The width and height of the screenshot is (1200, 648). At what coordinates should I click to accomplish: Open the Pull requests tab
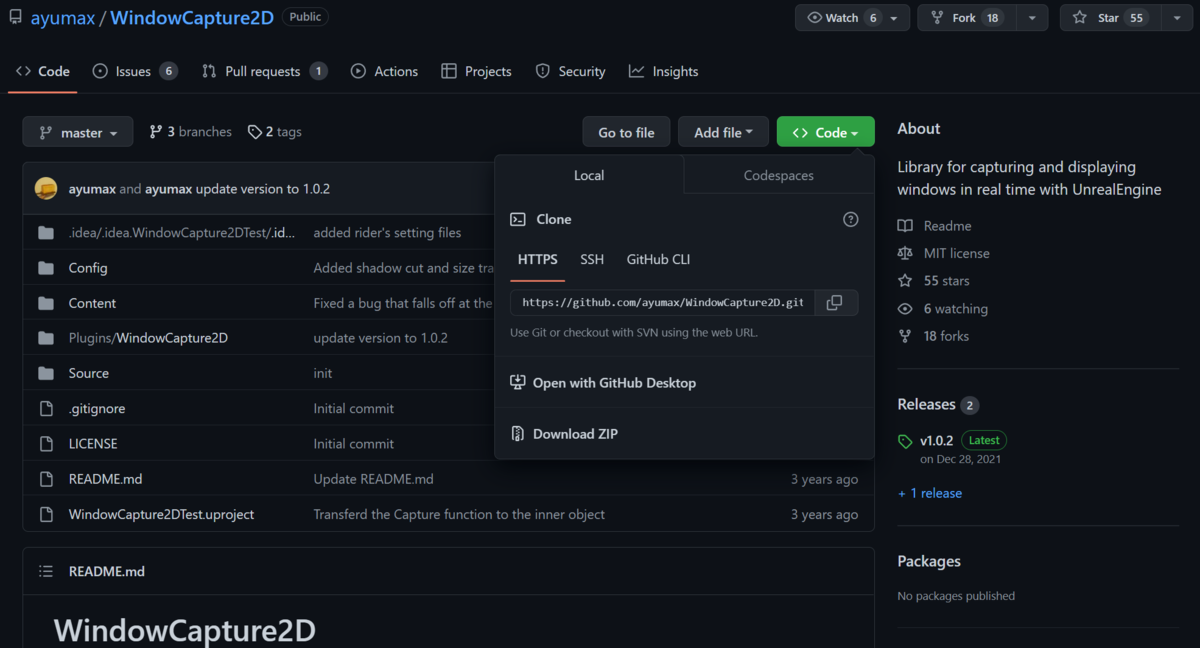[264, 71]
